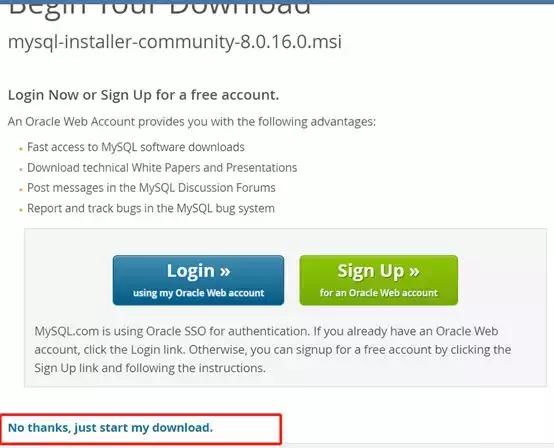Click the green Sign Up button
The image size is (554, 448).
click(379, 280)
